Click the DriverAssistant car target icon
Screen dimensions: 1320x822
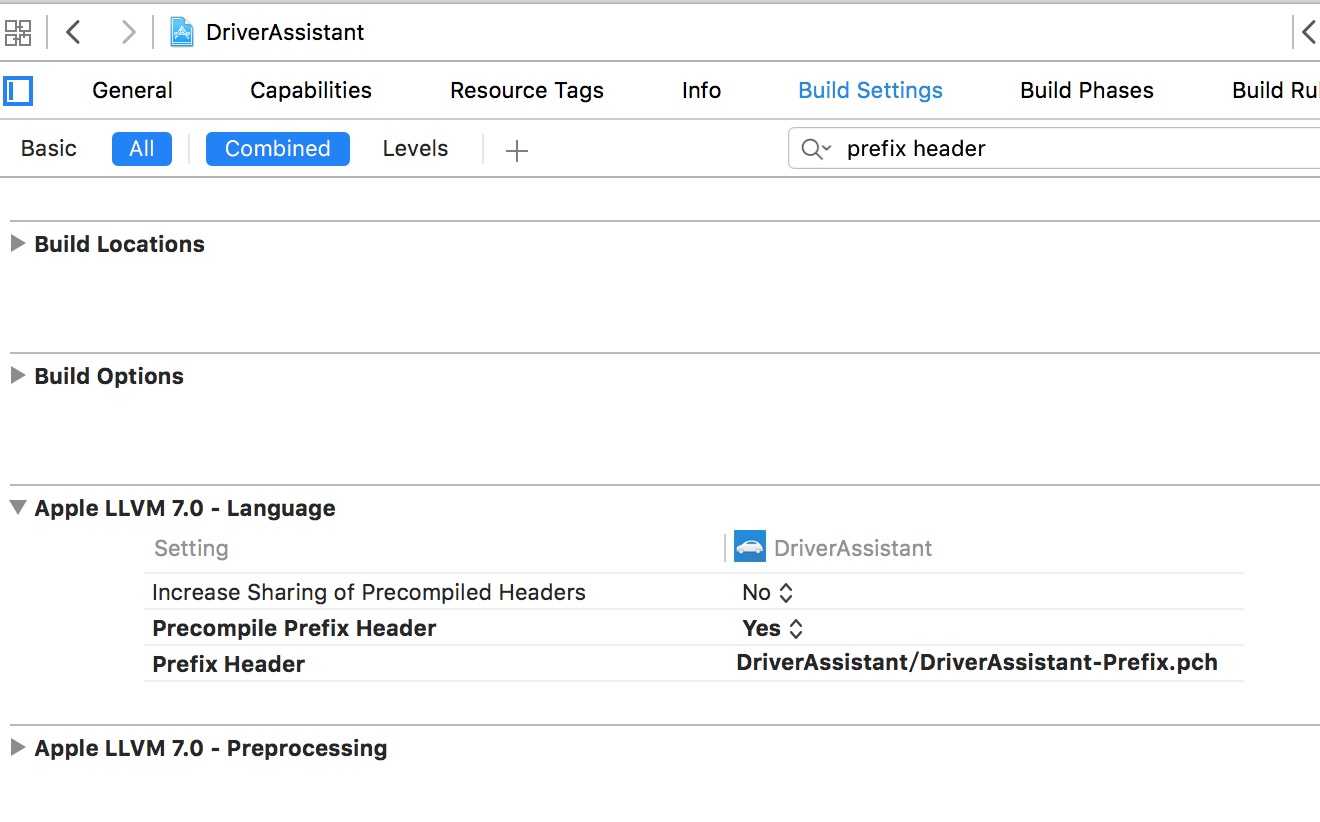point(749,547)
